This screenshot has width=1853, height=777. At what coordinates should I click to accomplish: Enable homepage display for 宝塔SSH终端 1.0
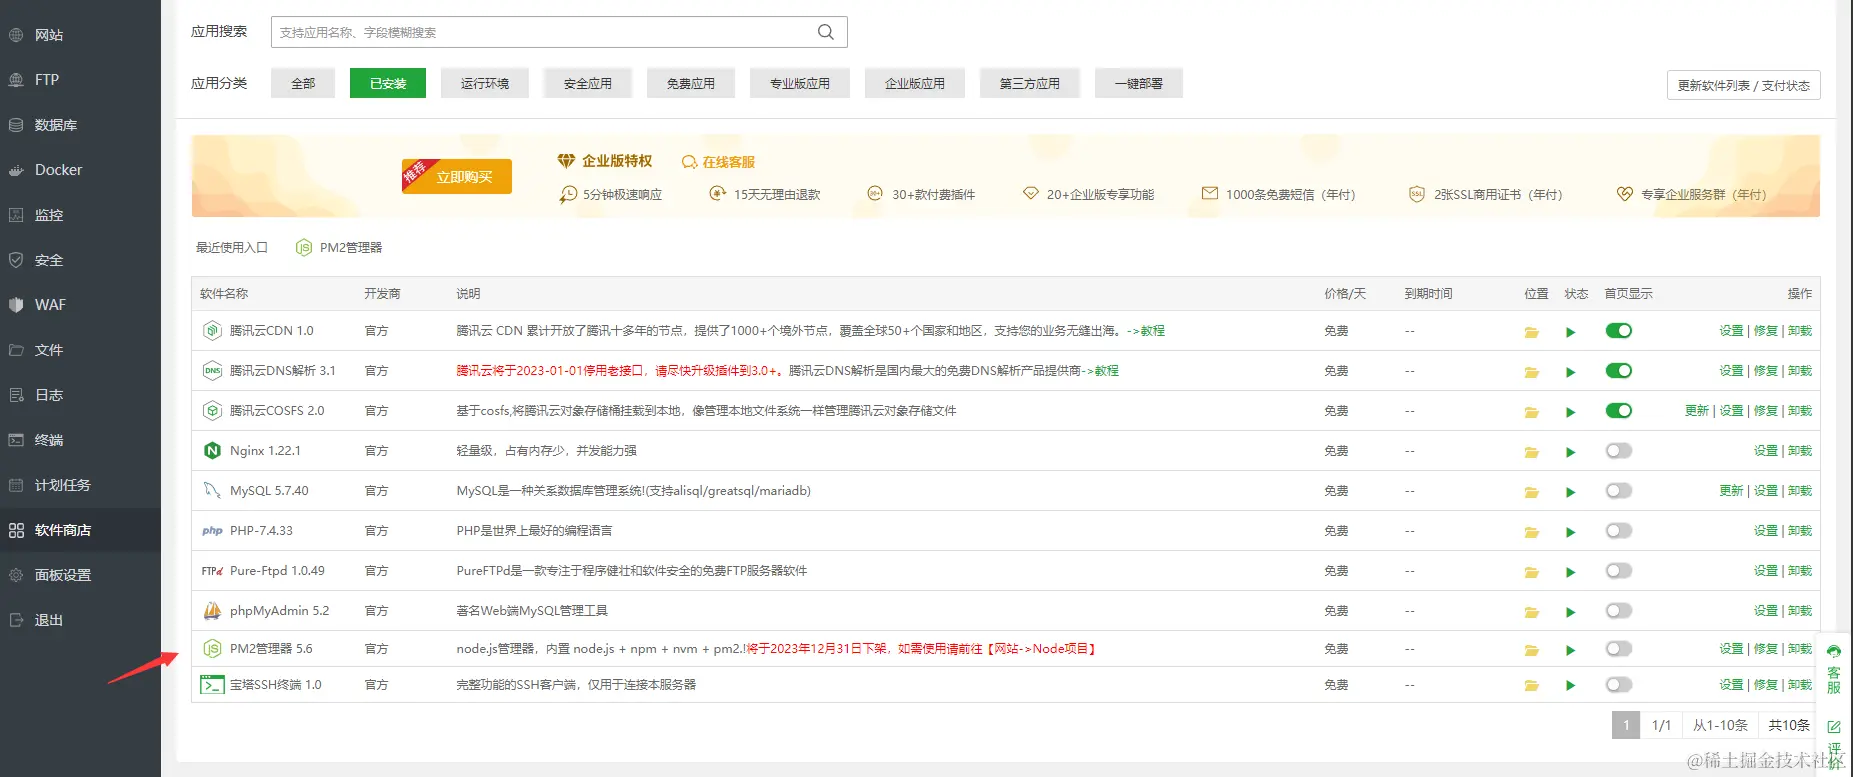tap(1618, 685)
